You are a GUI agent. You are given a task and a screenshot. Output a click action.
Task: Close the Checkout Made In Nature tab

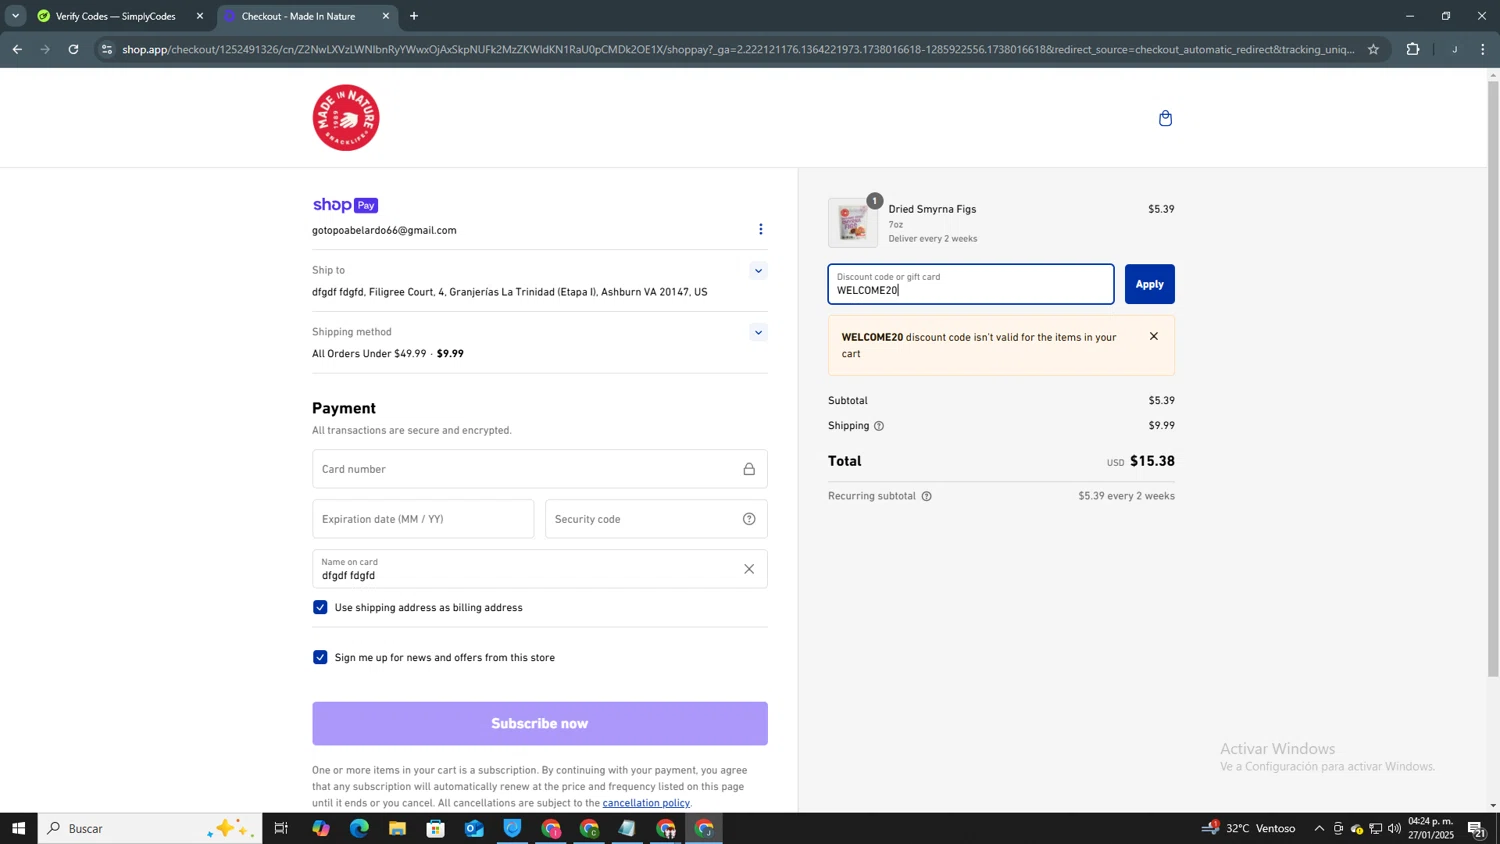(x=386, y=16)
